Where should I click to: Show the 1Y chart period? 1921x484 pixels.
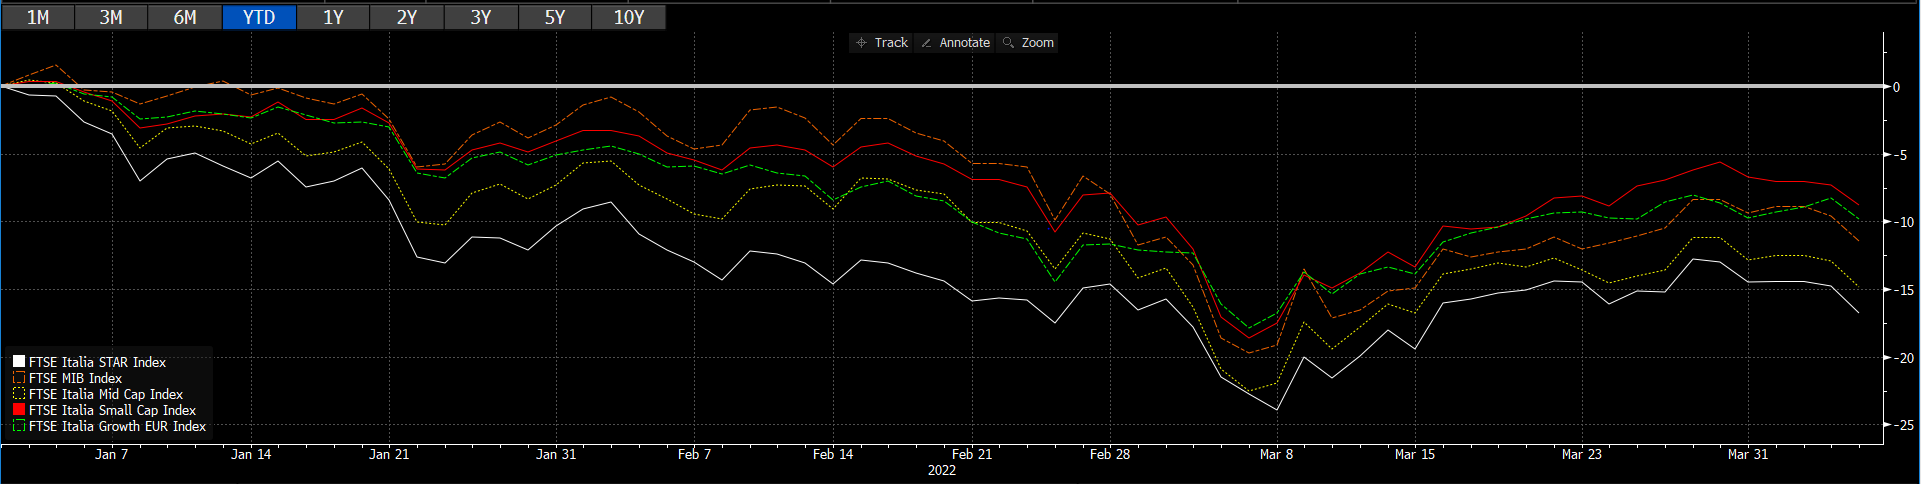point(333,17)
